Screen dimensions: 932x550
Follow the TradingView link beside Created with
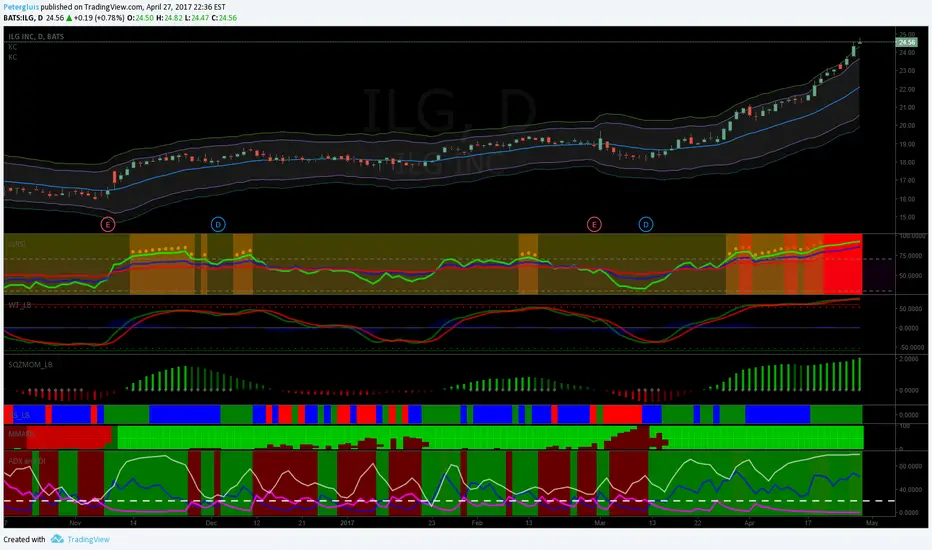point(88,539)
